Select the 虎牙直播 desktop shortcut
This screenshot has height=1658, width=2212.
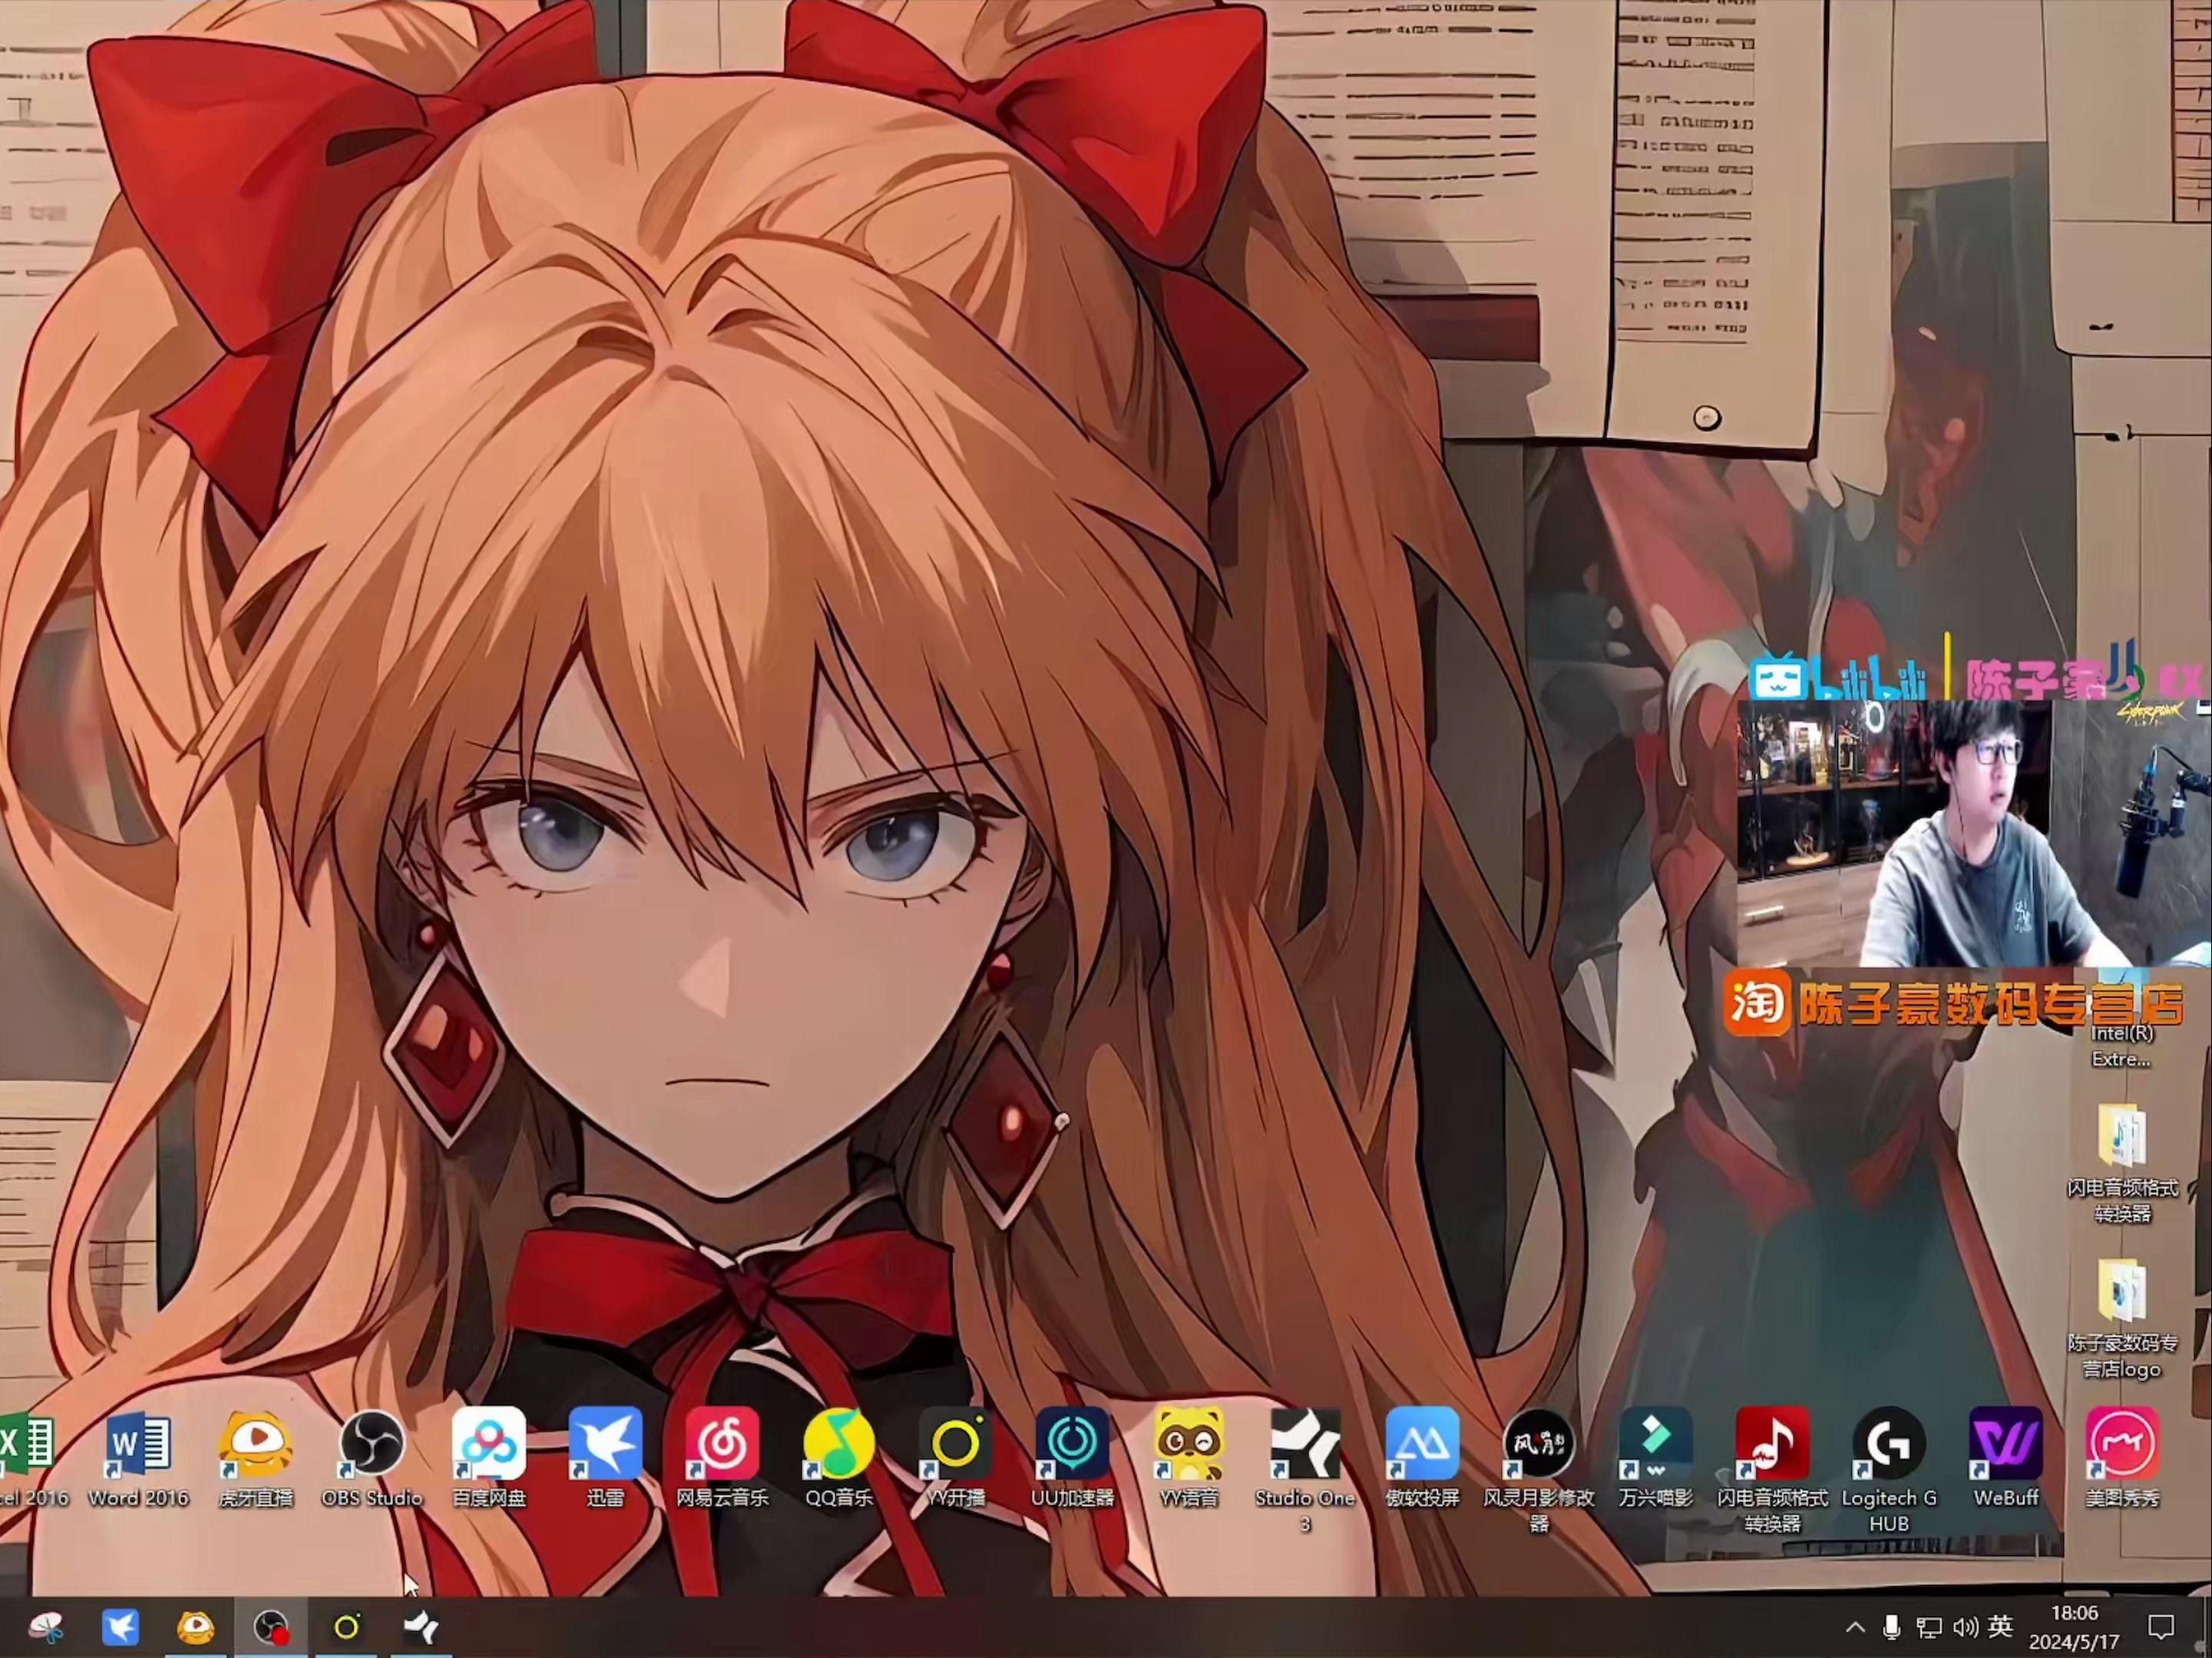[255, 1457]
